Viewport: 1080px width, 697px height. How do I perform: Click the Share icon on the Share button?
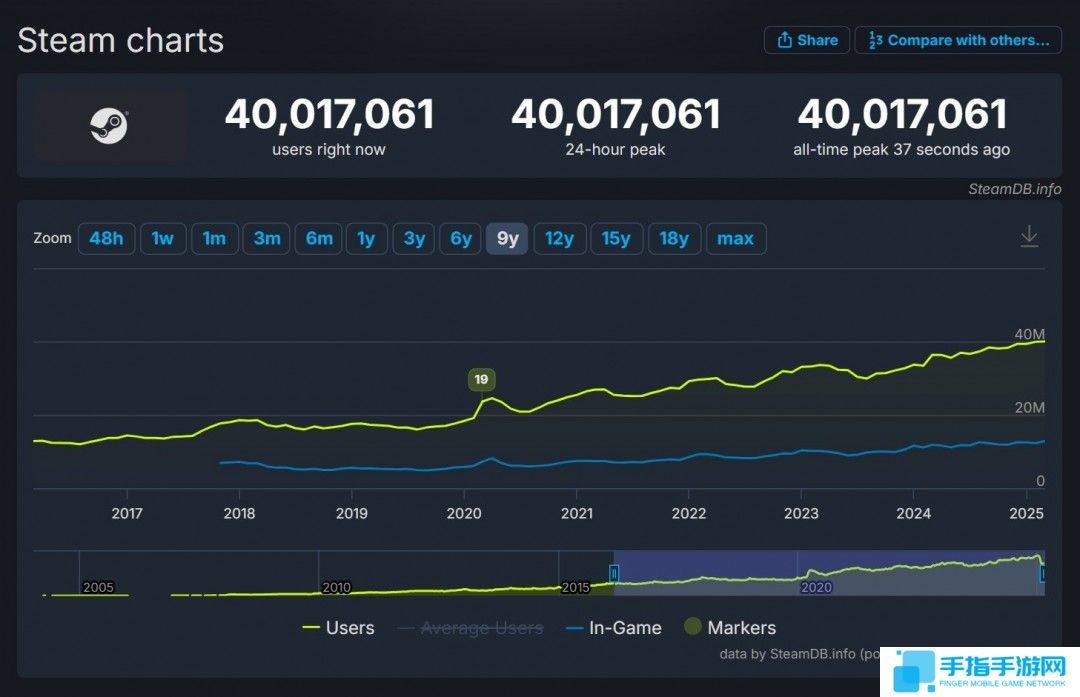click(784, 39)
